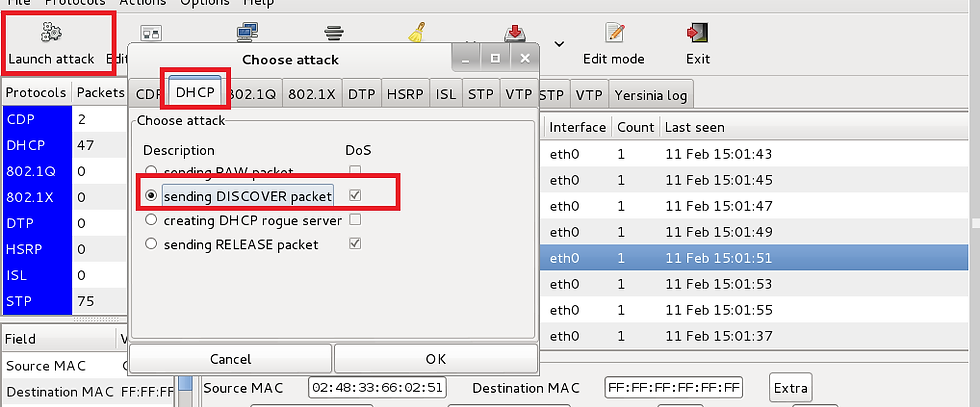This screenshot has height=407, width=980.
Task: Select DTP in the Protocols list
Action: point(36,223)
